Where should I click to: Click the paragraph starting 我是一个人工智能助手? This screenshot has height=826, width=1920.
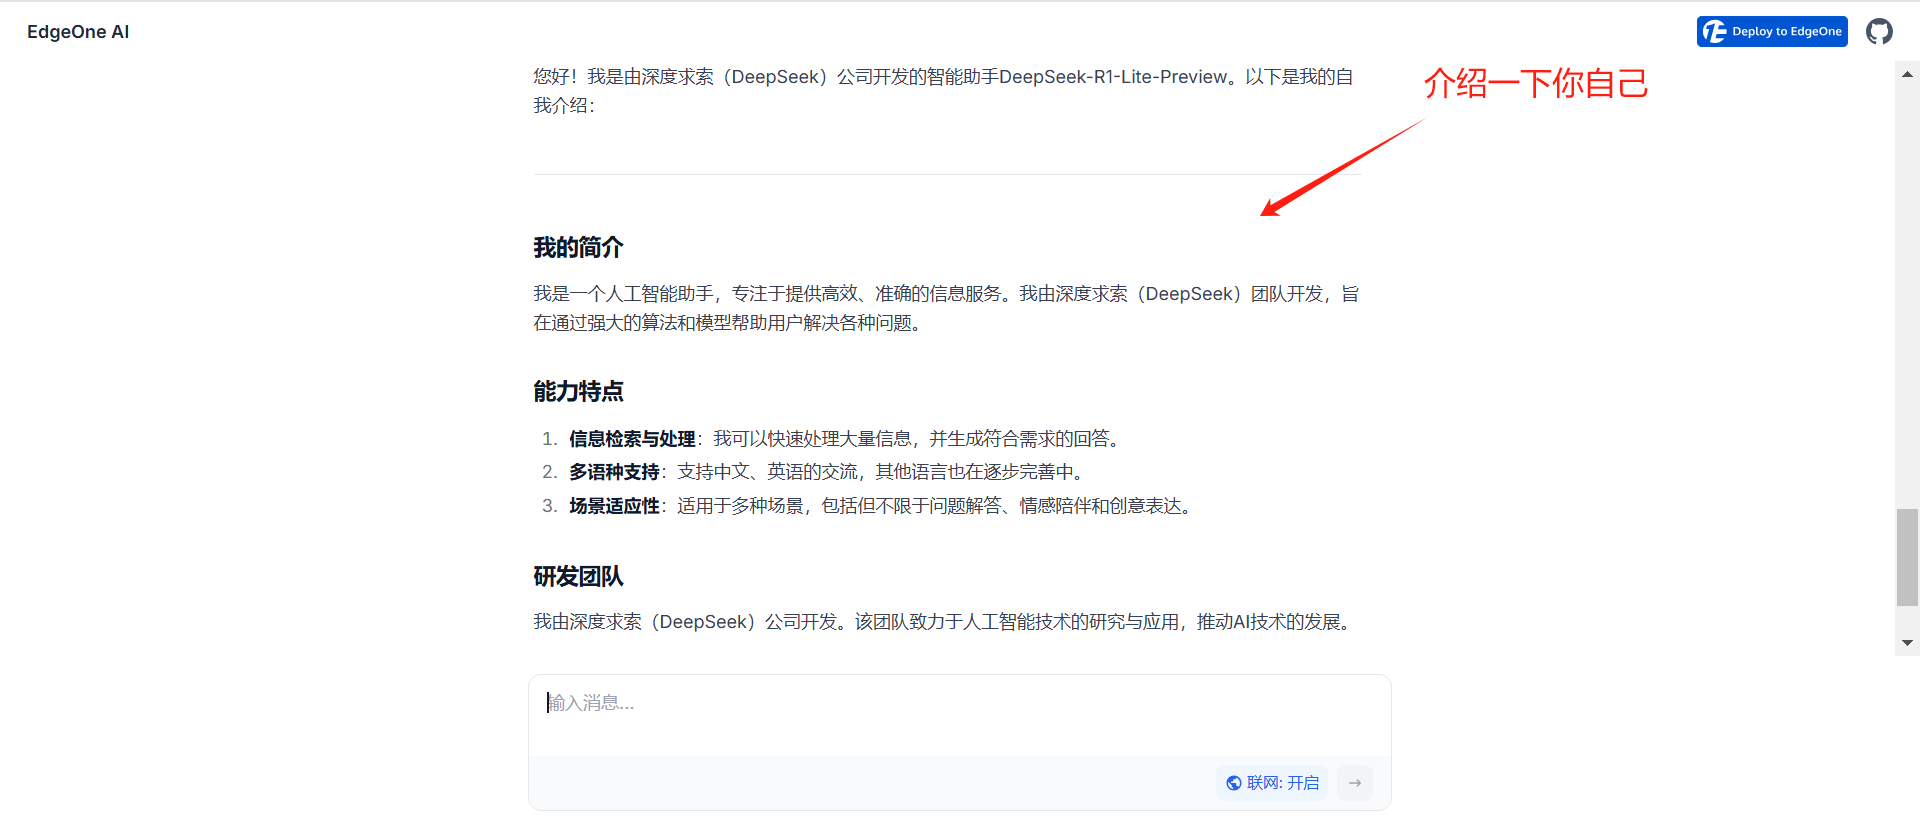point(946,308)
